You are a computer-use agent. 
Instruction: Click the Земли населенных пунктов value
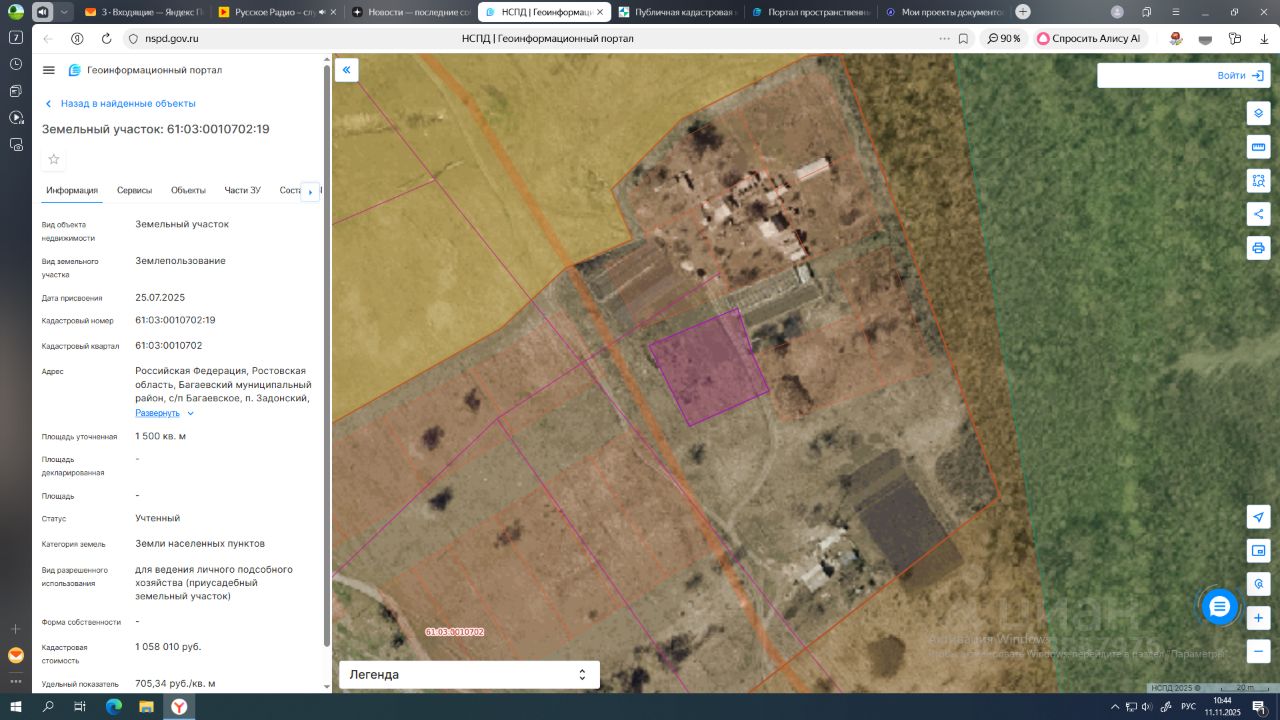point(200,544)
